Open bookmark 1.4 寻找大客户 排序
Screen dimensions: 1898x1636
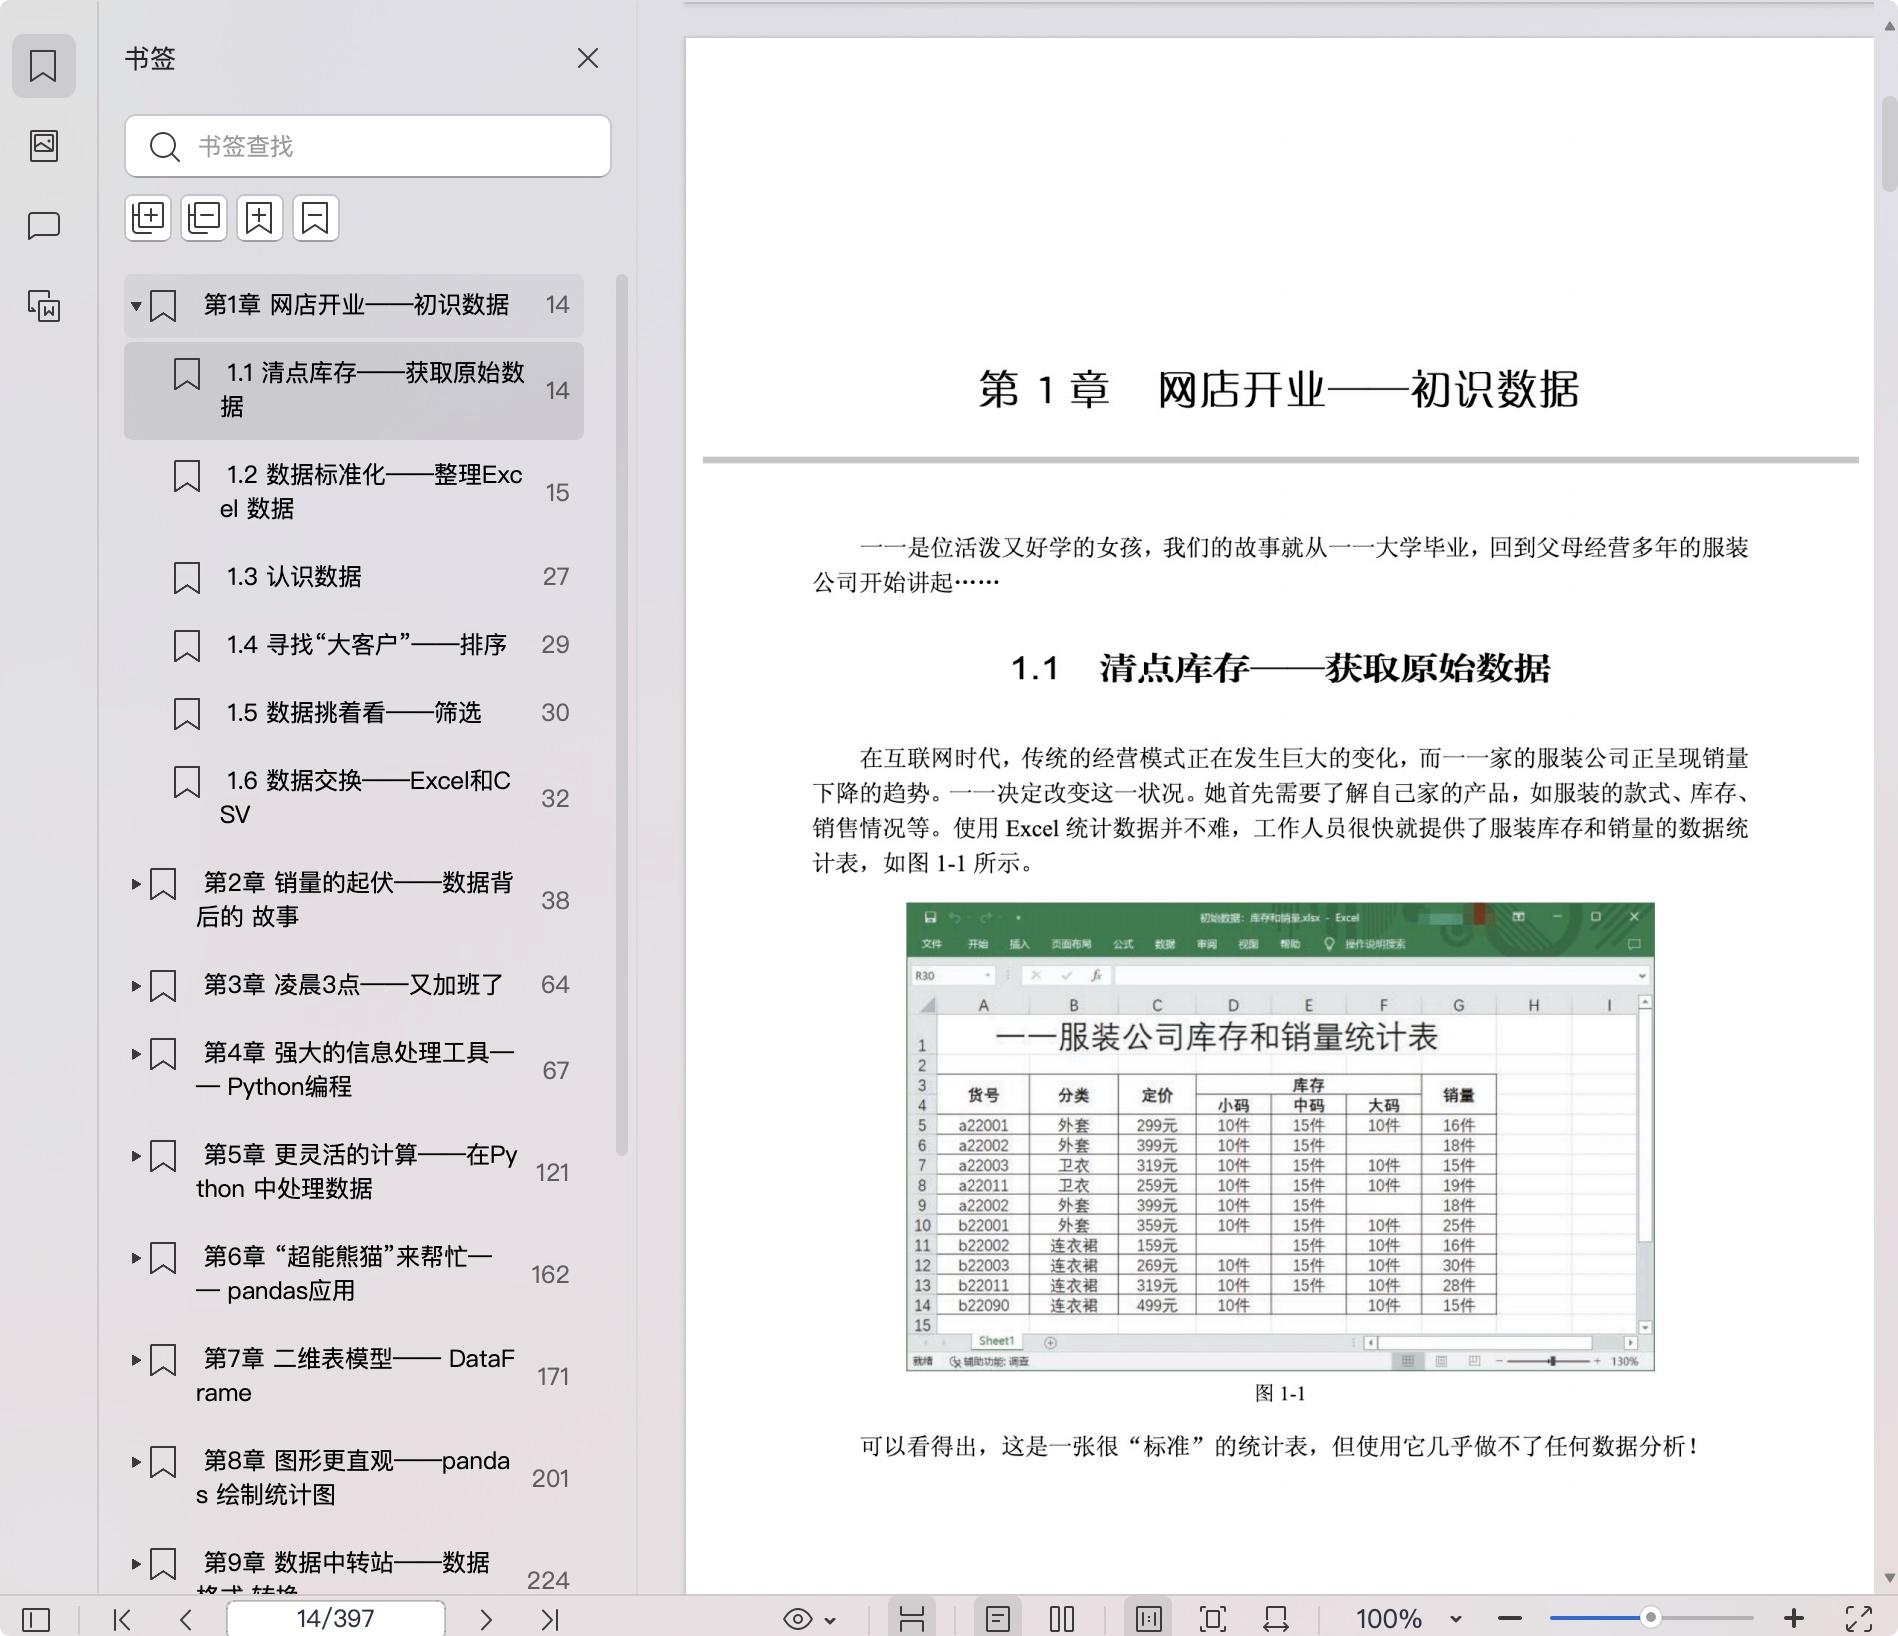(354, 645)
